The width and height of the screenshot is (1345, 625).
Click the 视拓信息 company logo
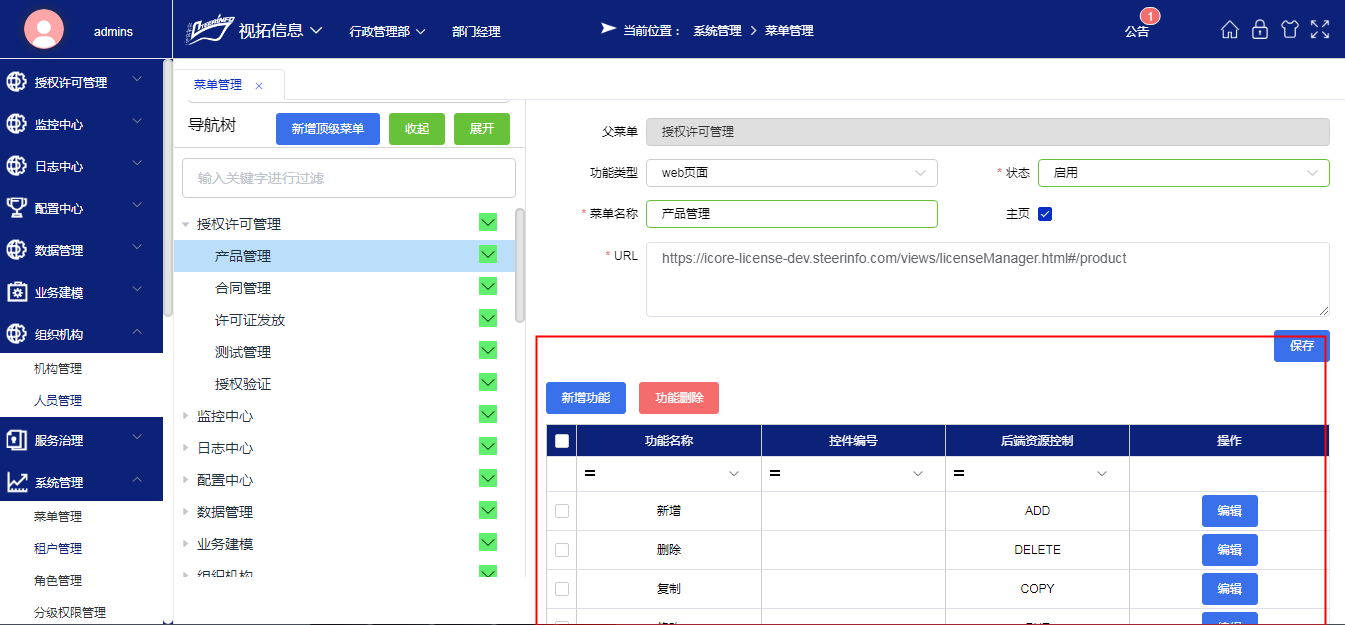[x=209, y=30]
